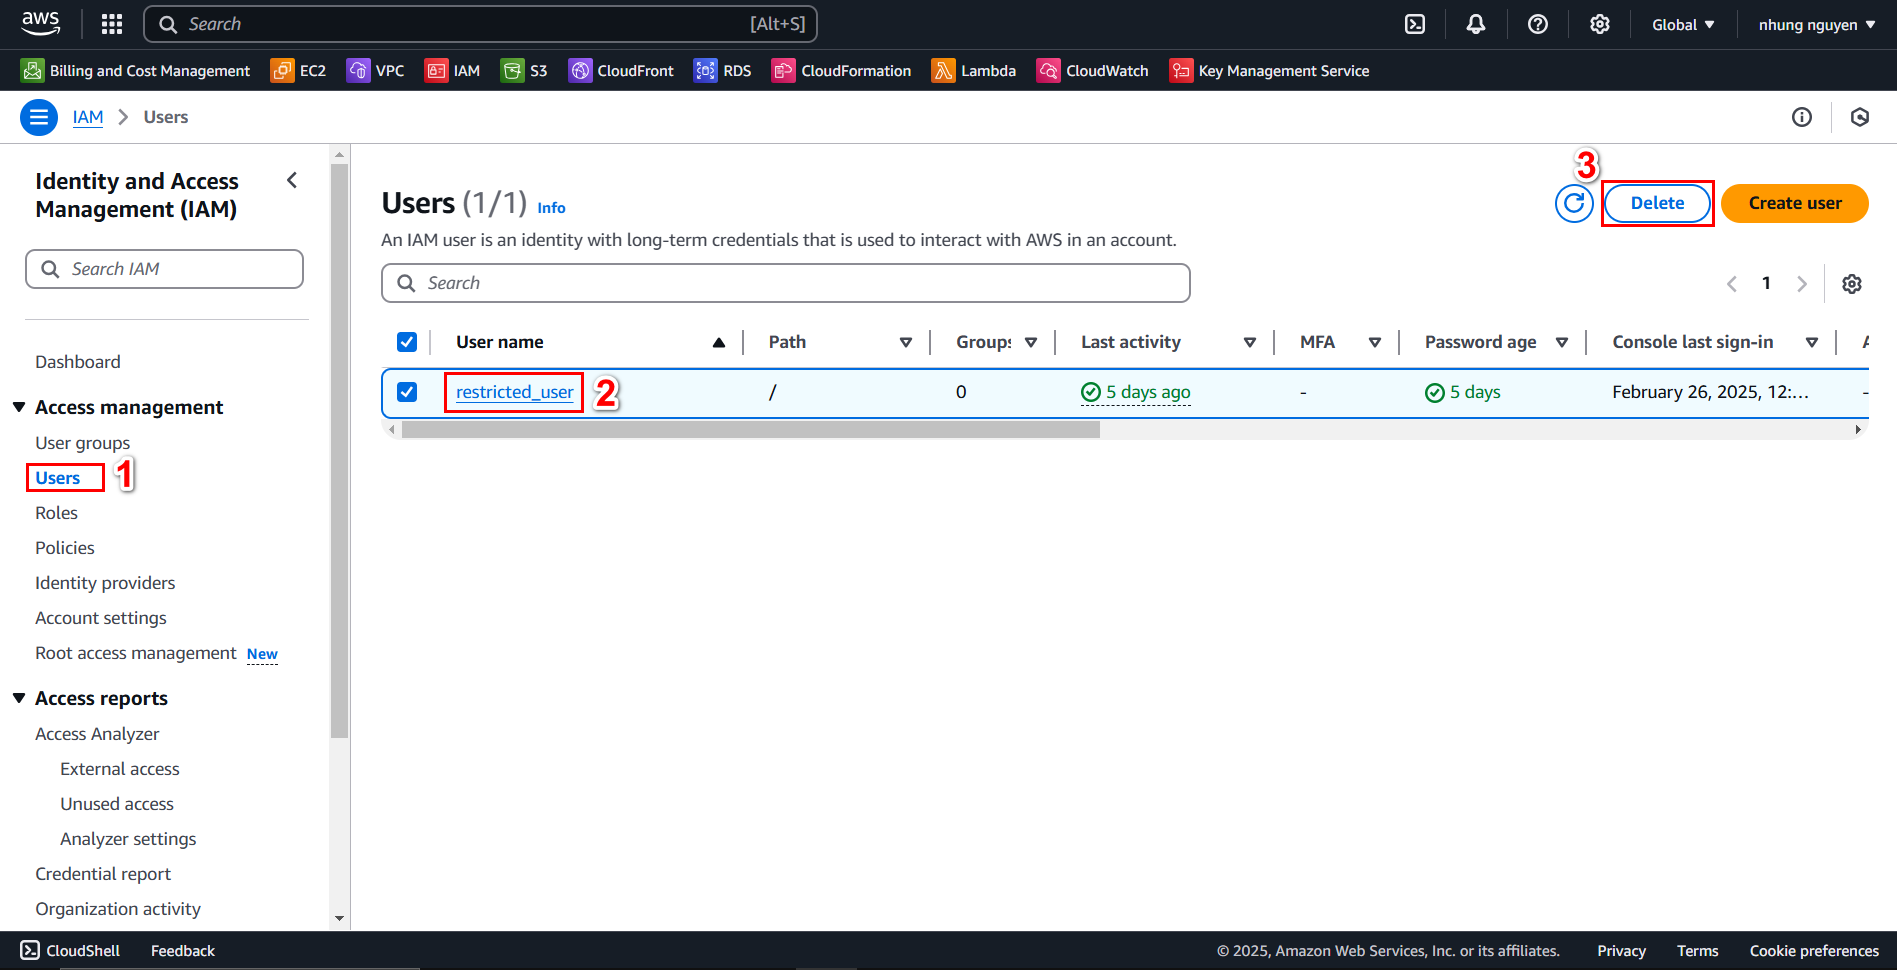This screenshot has width=1897, height=970.
Task: Sort by User name column arrow
Action: tap(719, 342)
